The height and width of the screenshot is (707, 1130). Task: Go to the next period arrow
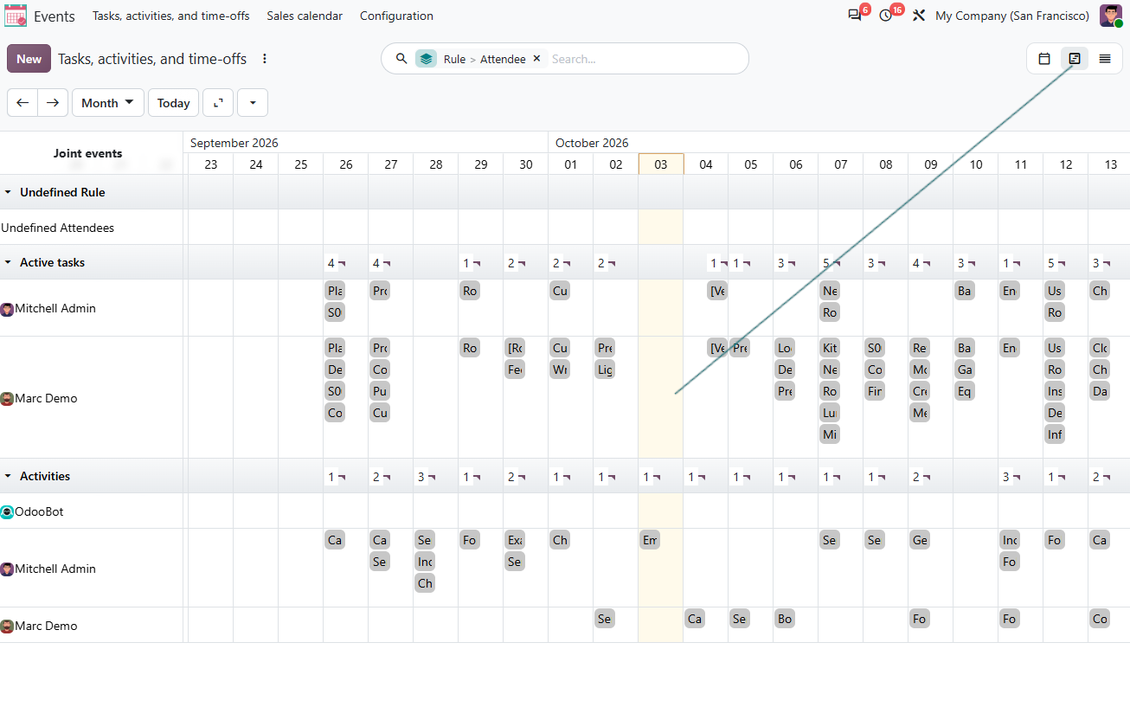[x=53, y=102]
